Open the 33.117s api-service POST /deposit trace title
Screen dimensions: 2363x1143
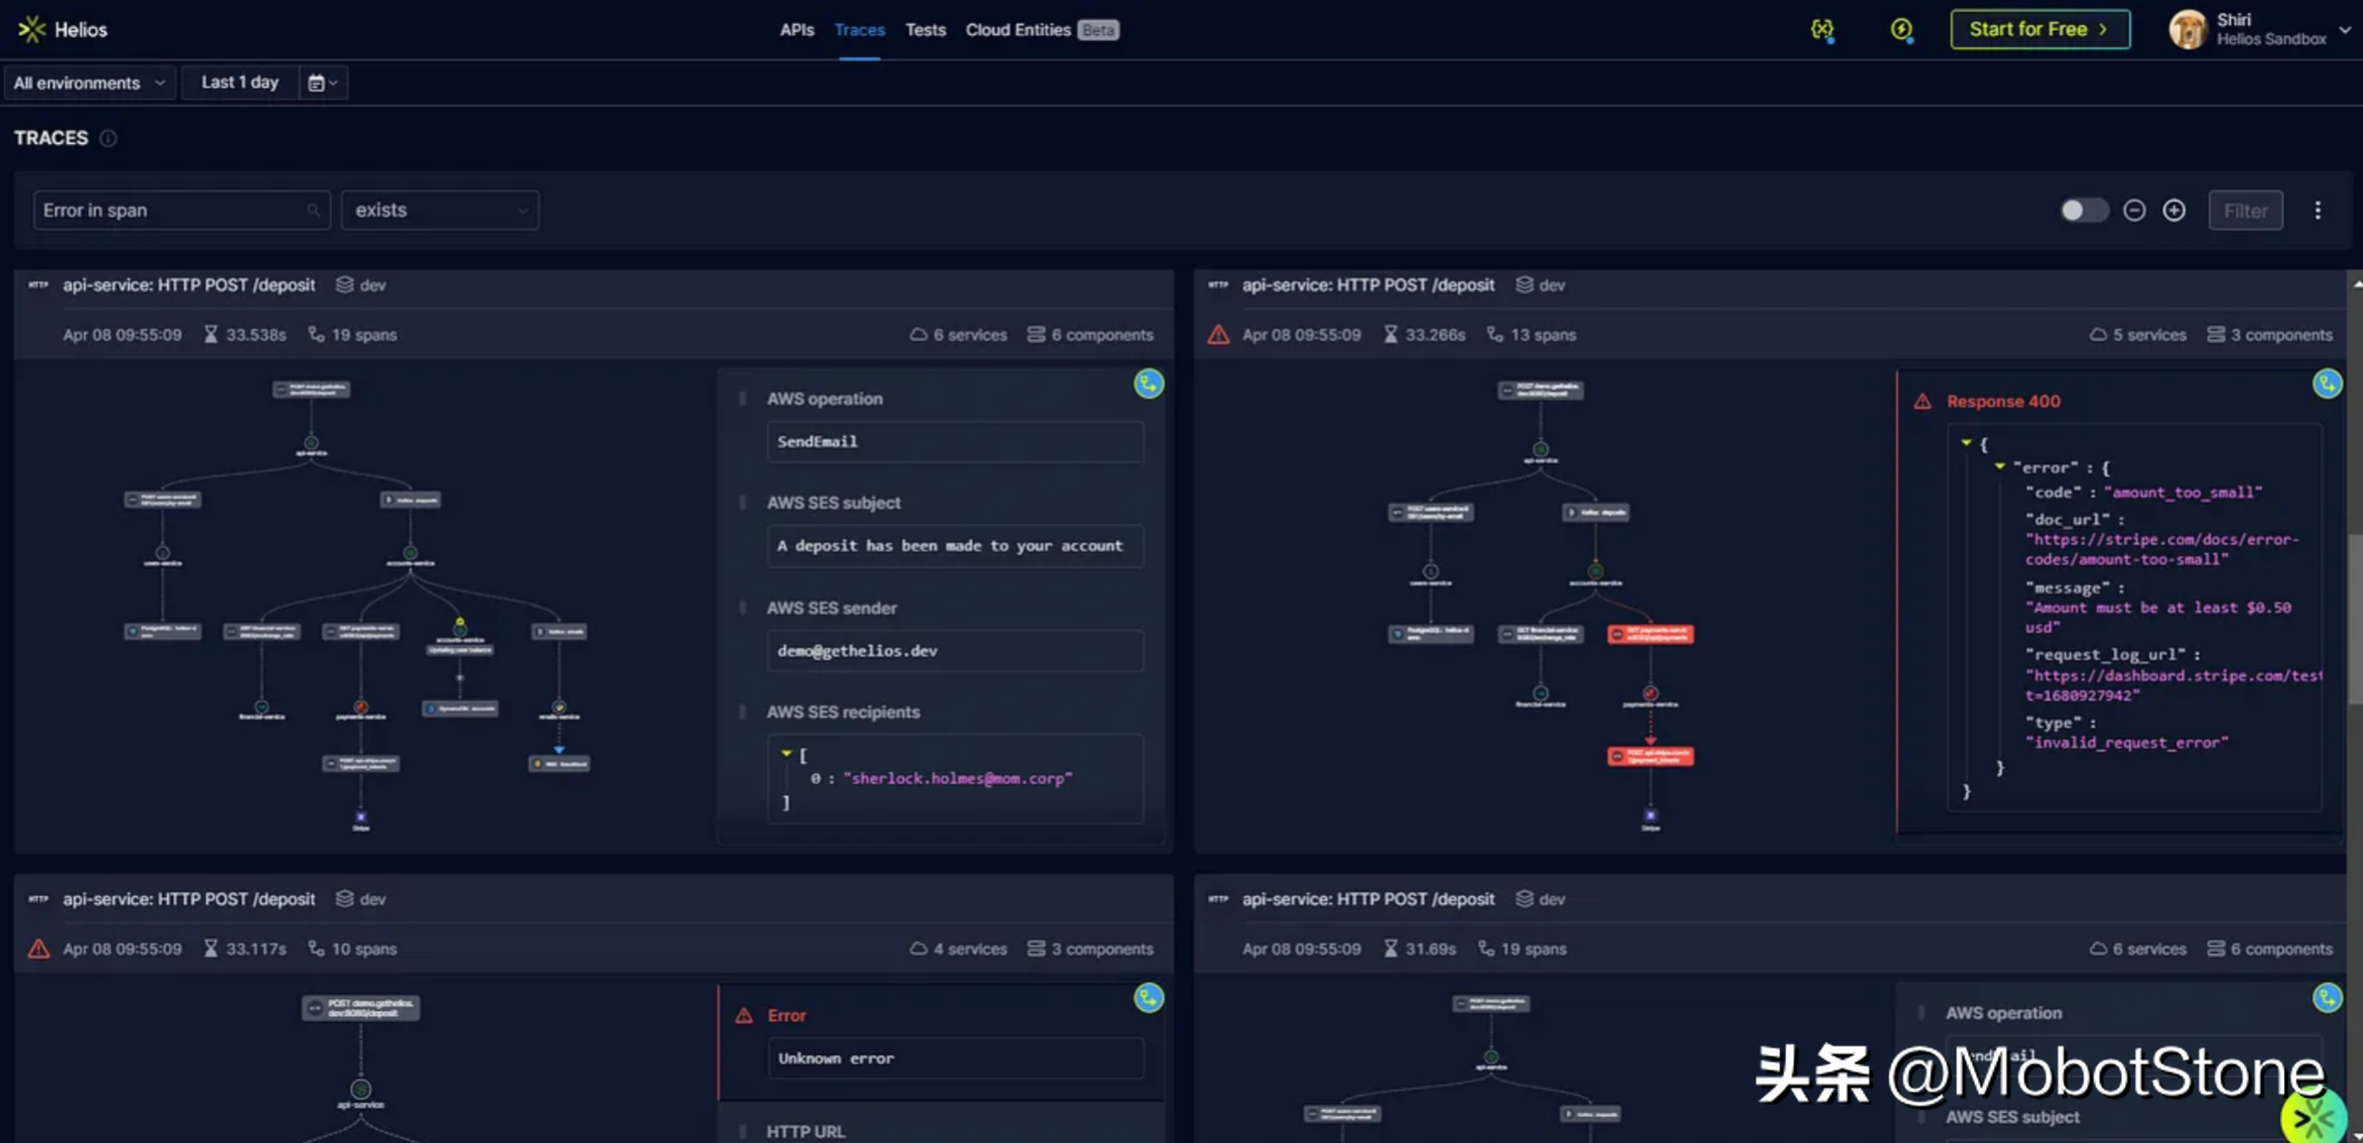pos(188,899)
